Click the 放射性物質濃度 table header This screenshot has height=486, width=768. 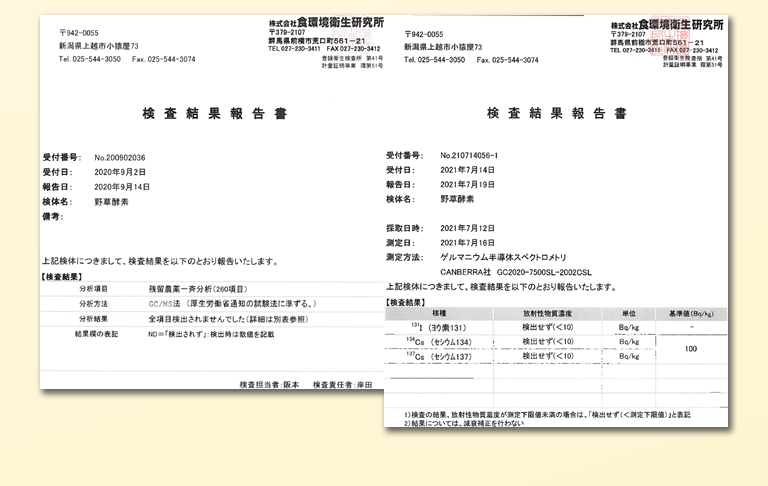click(x=547, y=314)
